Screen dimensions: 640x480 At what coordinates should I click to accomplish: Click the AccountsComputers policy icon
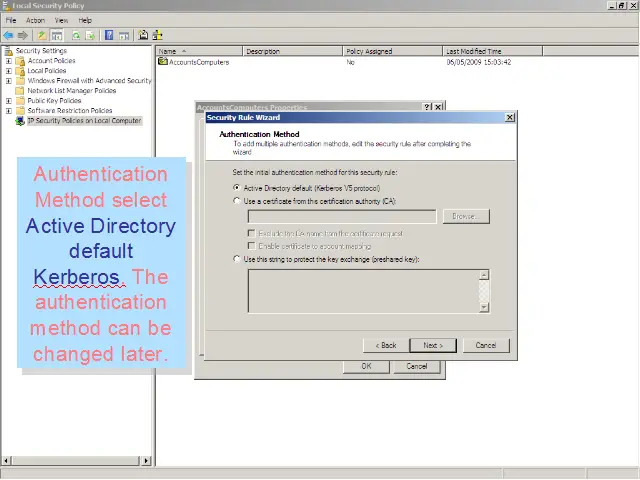pos(163,62)
